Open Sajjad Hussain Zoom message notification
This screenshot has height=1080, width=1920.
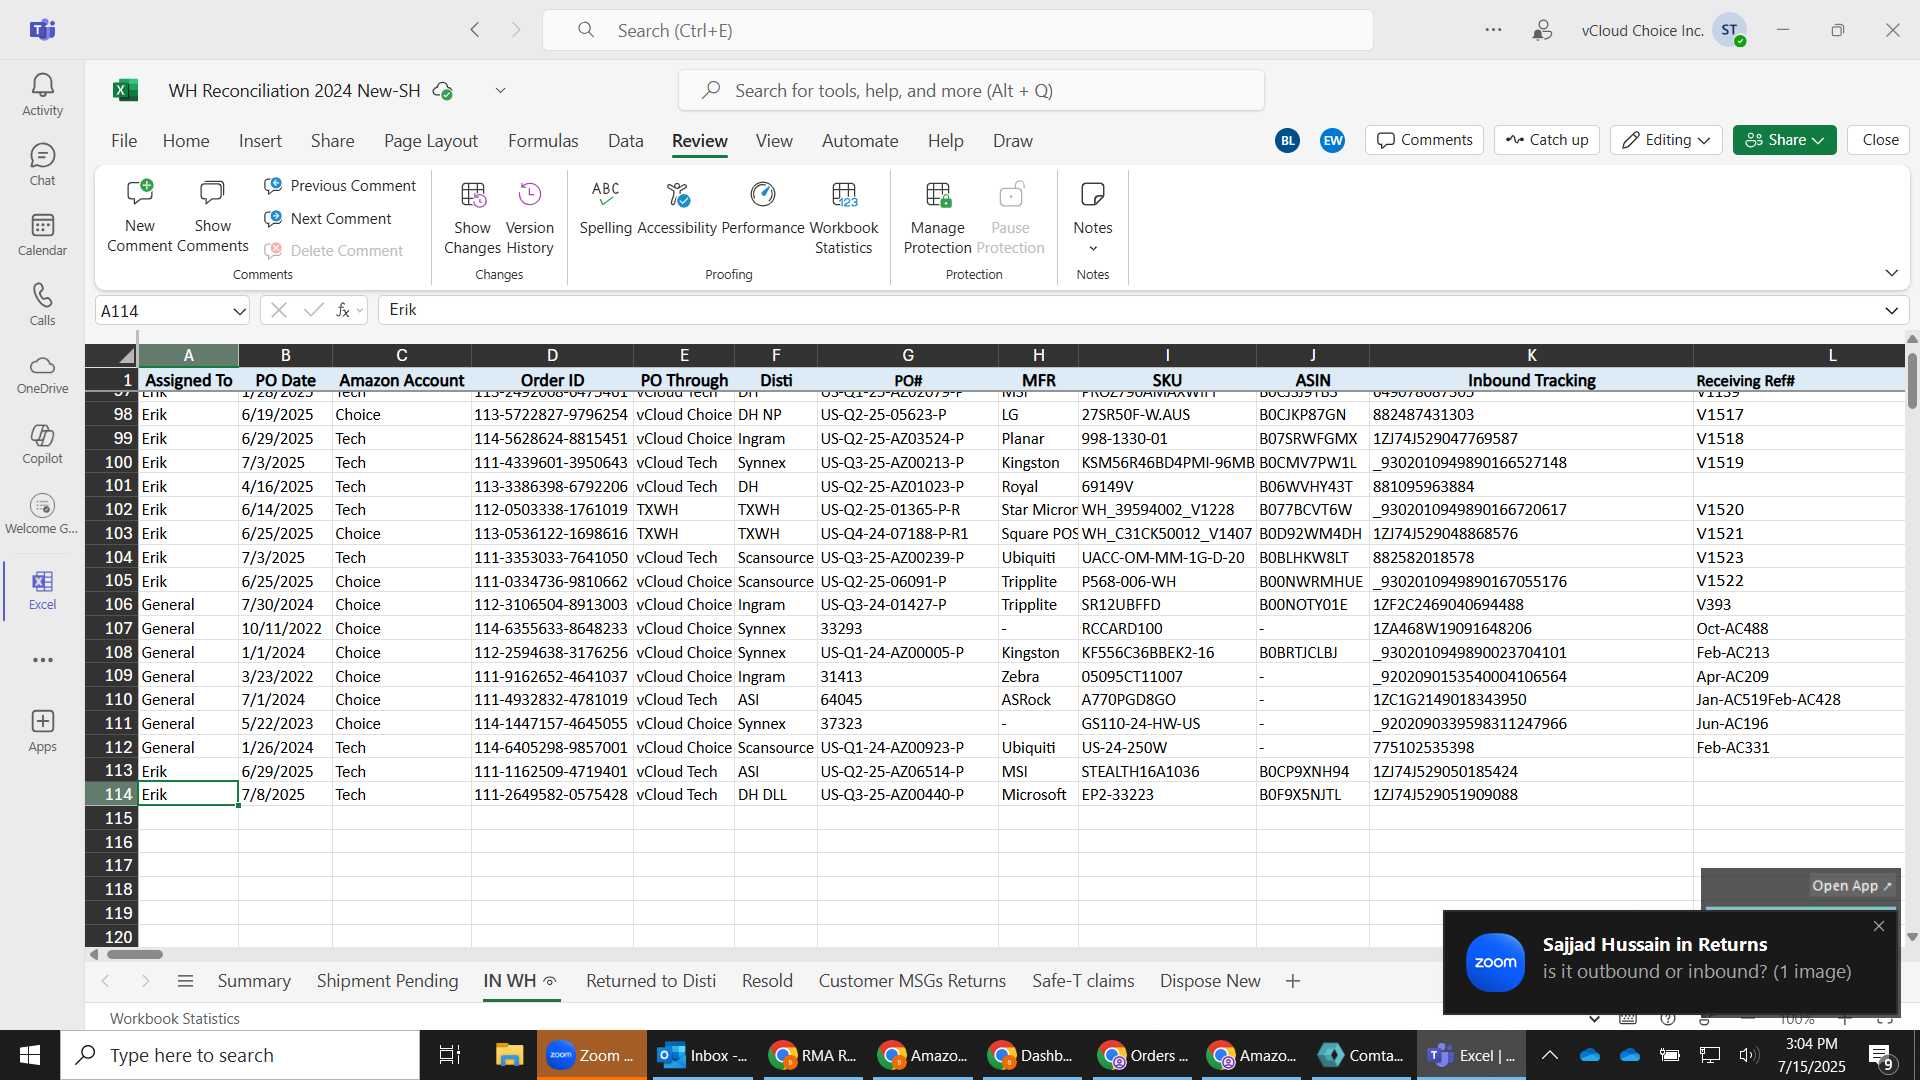point(1671,962)
